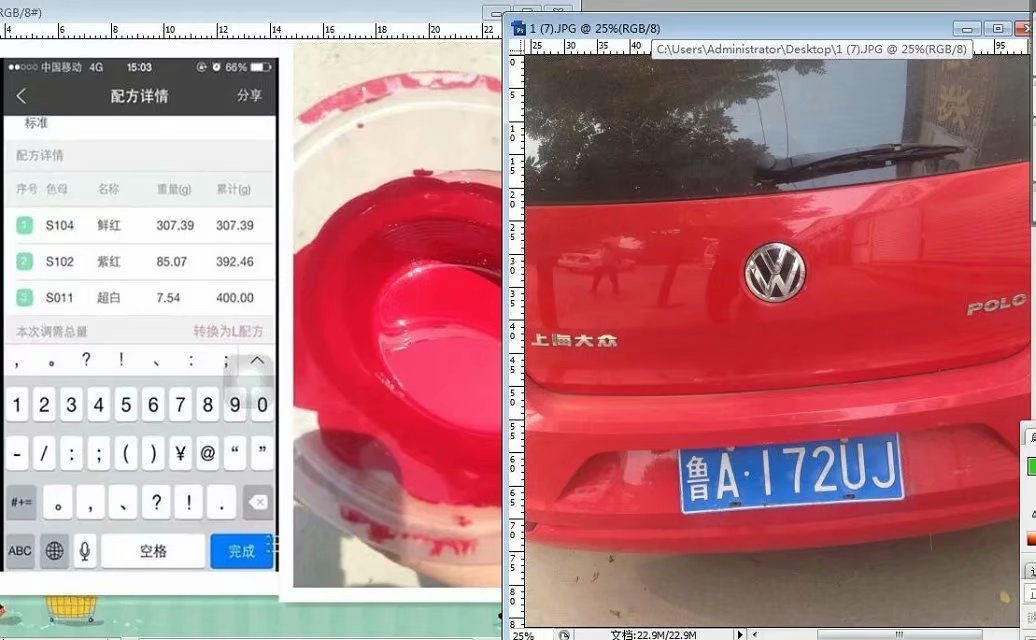This screenshot has width=1036, height=640.
Task: Tap the @ key on the keyboard
Action: point(207,453)
